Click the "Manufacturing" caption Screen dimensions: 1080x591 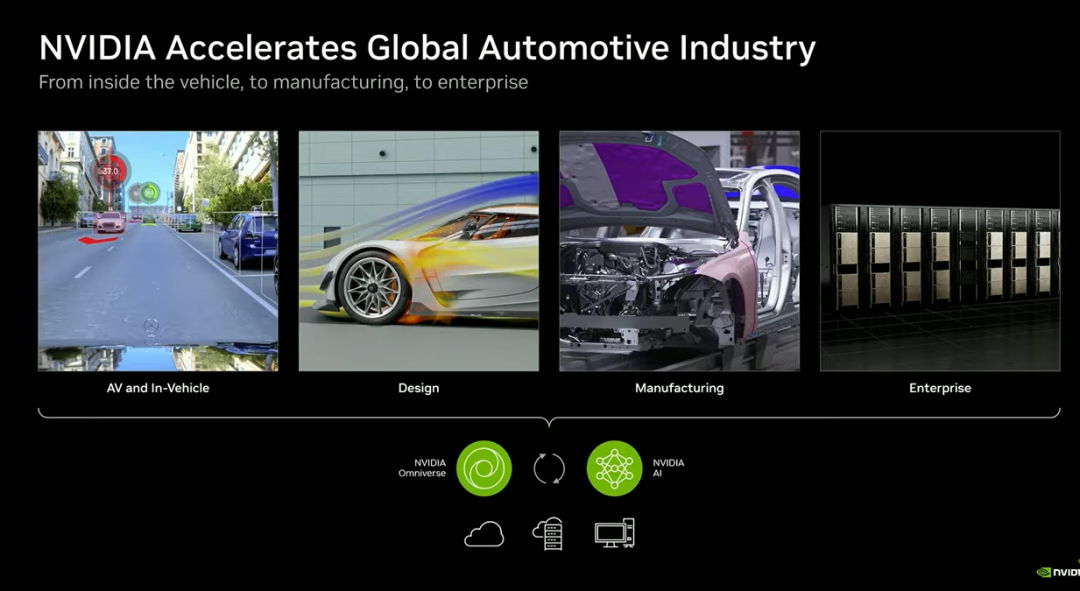coord(679,388)
